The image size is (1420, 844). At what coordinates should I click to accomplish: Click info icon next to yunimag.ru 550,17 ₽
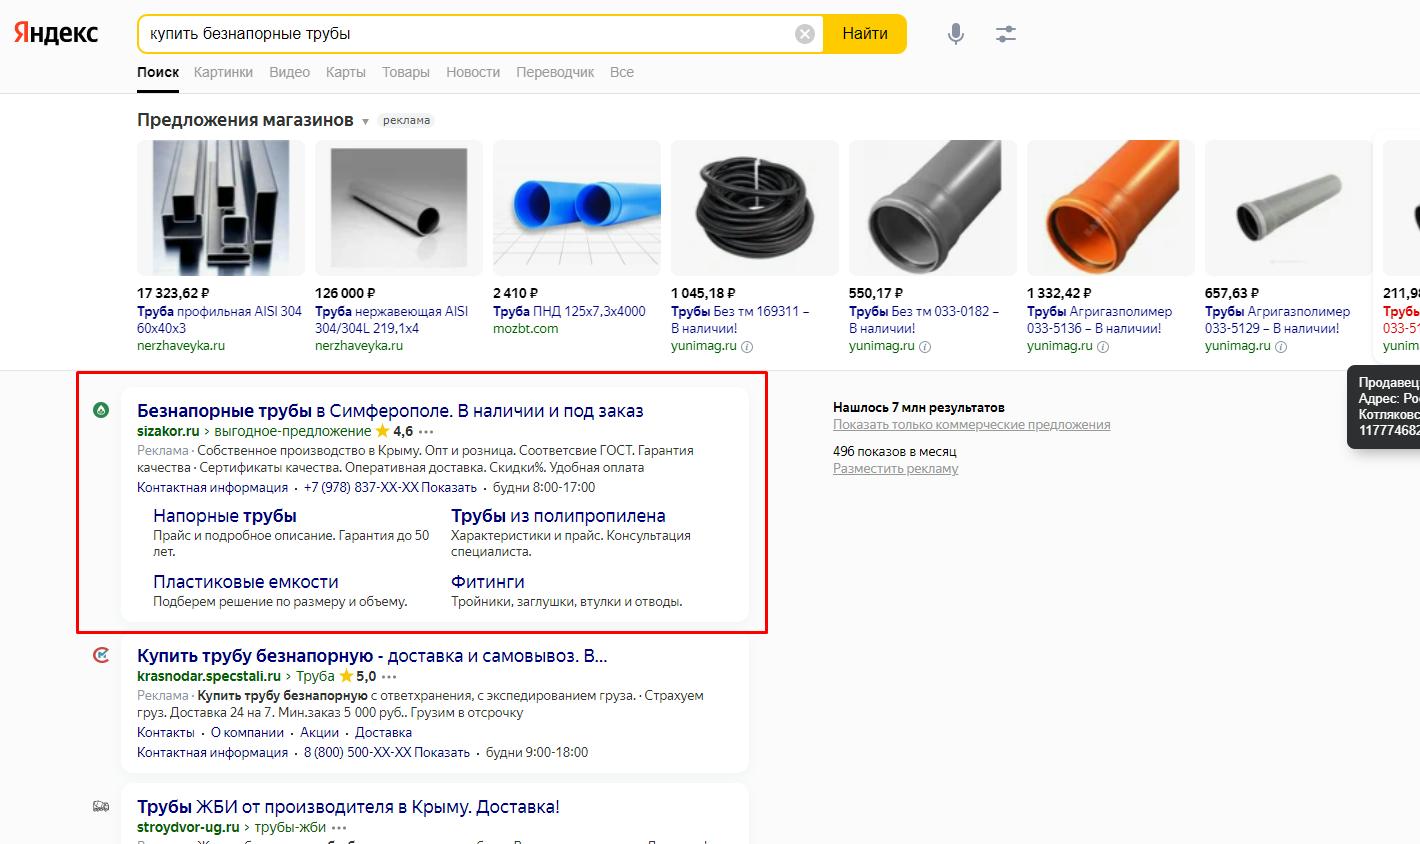tap(925, 347)
